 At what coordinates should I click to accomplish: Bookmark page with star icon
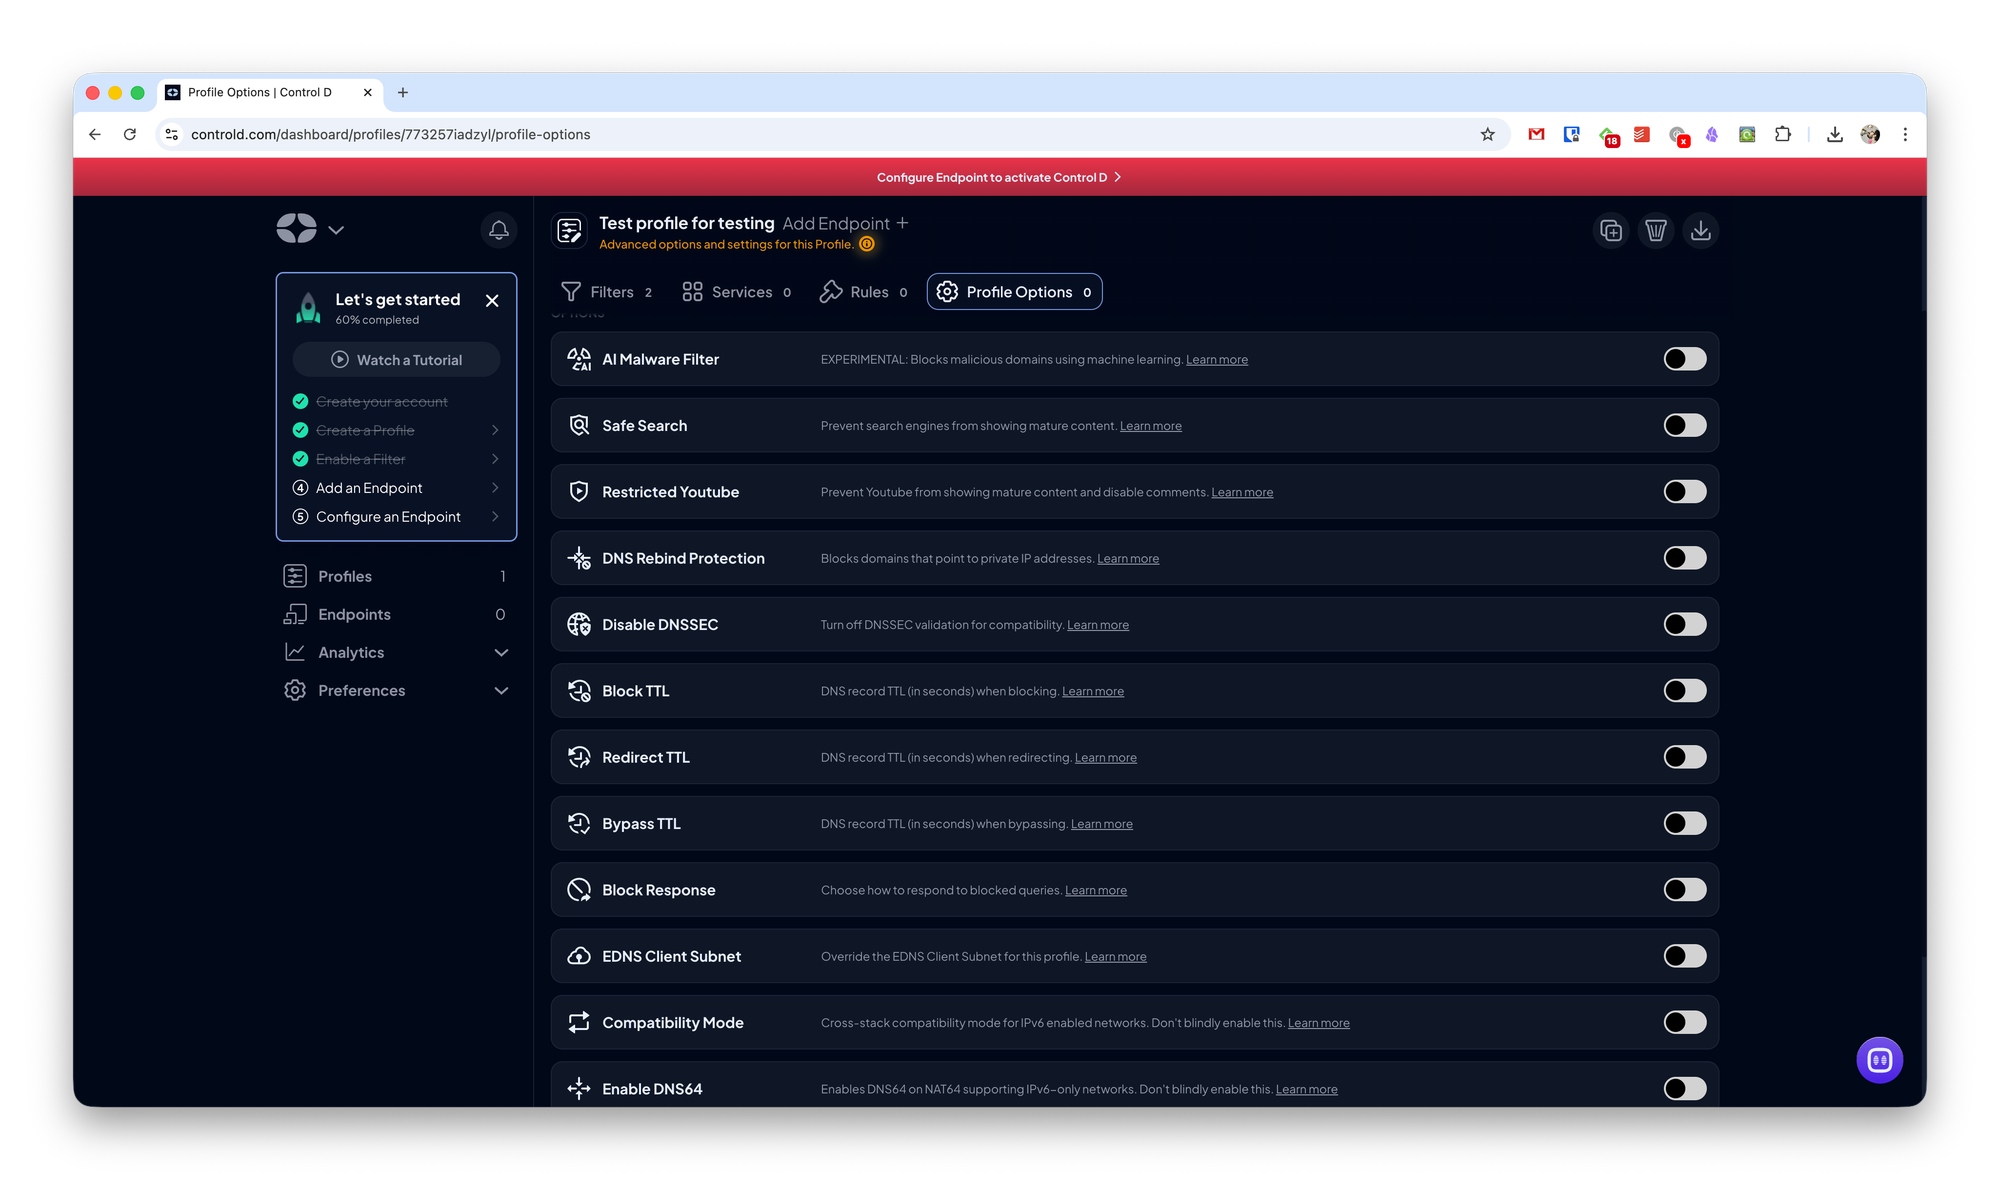(x=1487, y=134)
